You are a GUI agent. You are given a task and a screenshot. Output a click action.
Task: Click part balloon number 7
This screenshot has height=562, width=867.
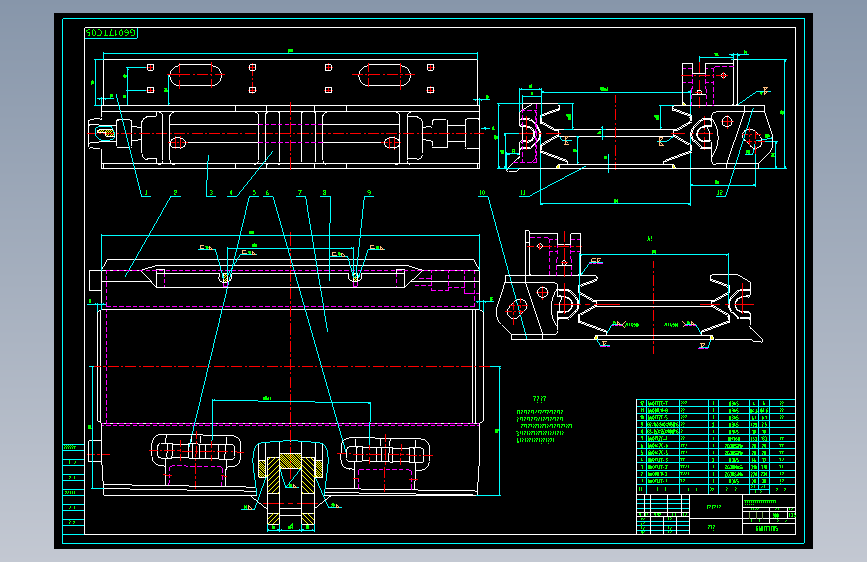[x=300, y=193]
